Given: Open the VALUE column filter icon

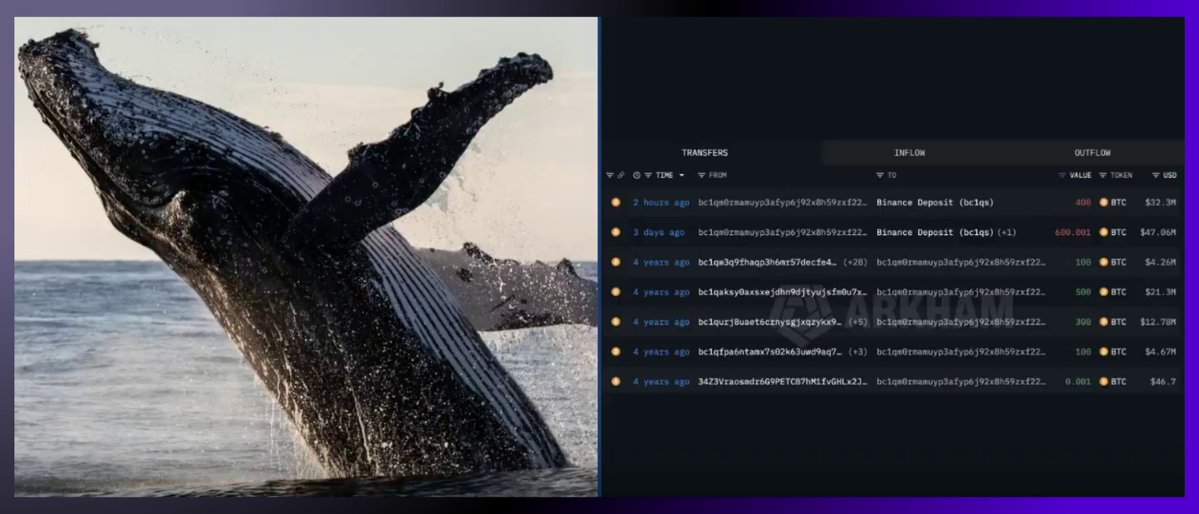Looking at the screenshot, I should click(x=1061, y=175).
